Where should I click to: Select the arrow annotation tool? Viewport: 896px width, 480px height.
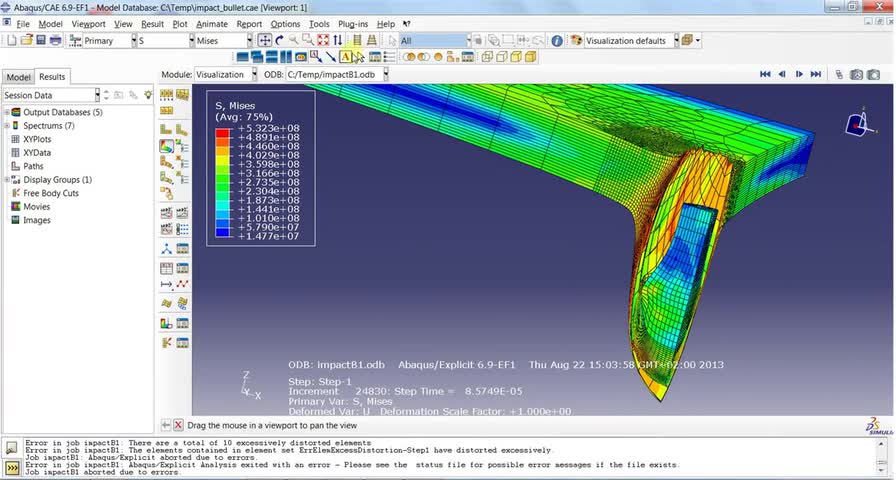point(331,57)
